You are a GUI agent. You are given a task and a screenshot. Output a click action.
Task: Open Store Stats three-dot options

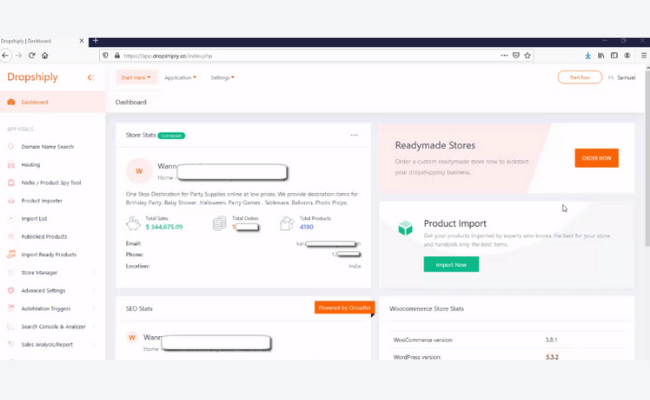click(354, 135)
